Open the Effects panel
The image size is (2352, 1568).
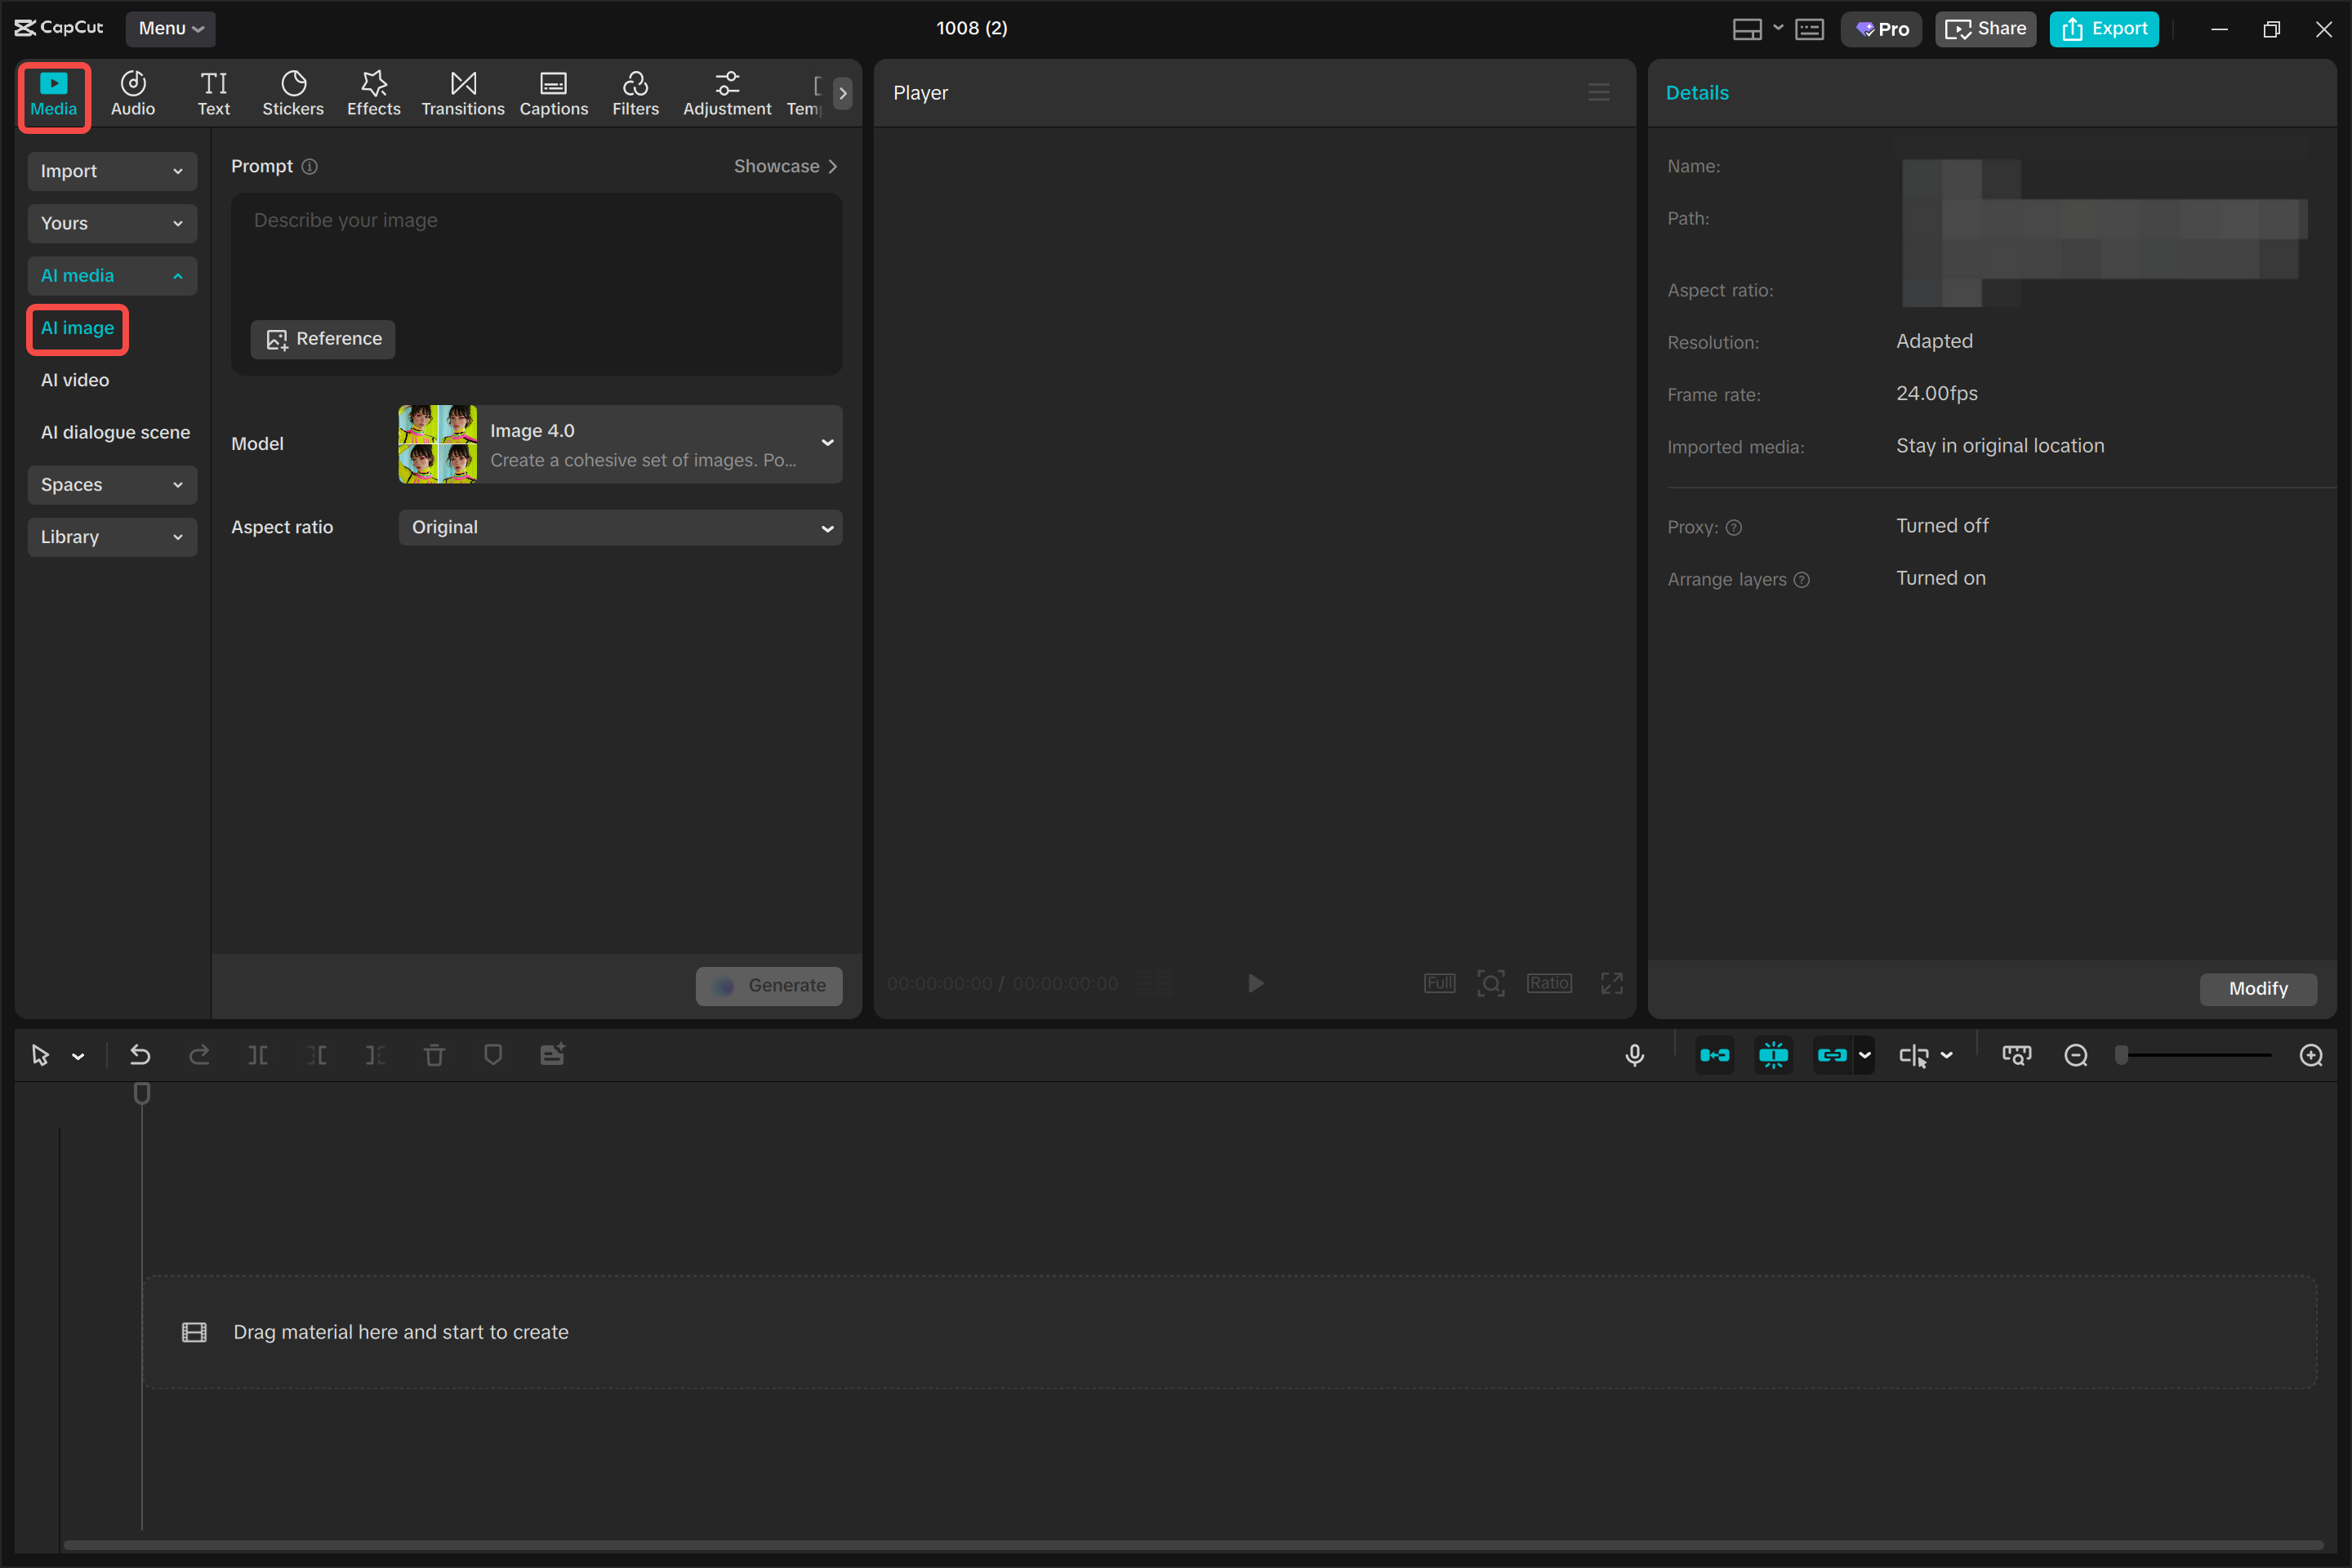point(373,92)
